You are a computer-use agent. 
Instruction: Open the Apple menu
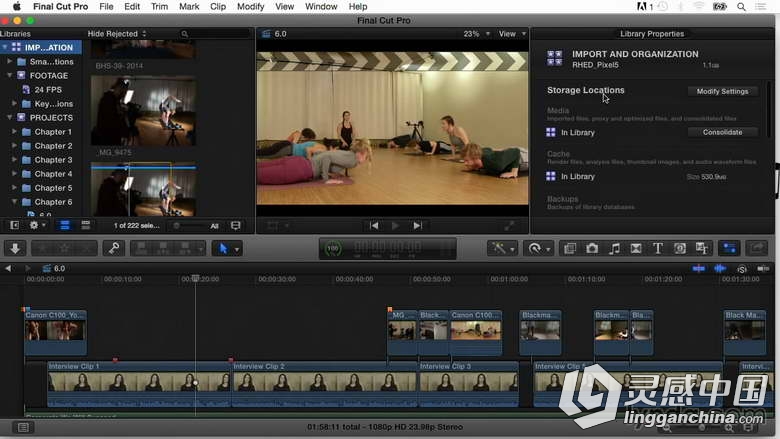(16, 6)
